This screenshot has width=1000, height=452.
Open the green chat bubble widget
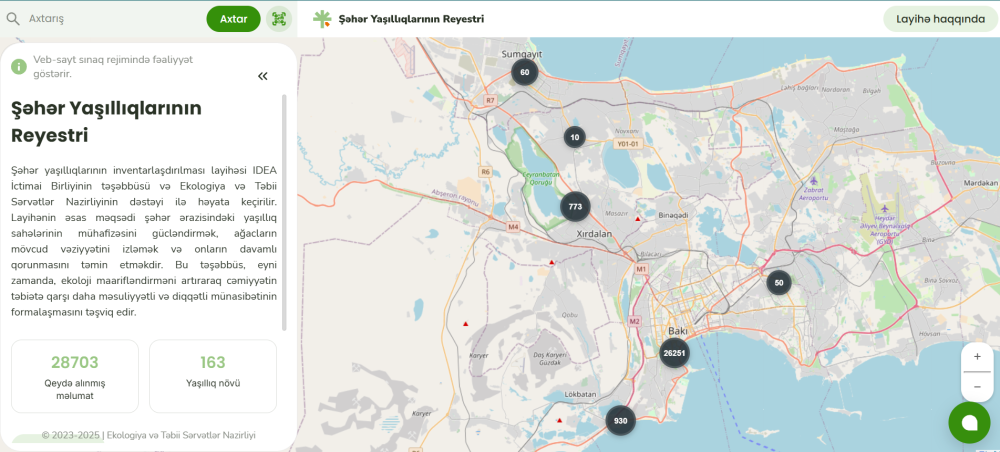(x=969, y=422)
